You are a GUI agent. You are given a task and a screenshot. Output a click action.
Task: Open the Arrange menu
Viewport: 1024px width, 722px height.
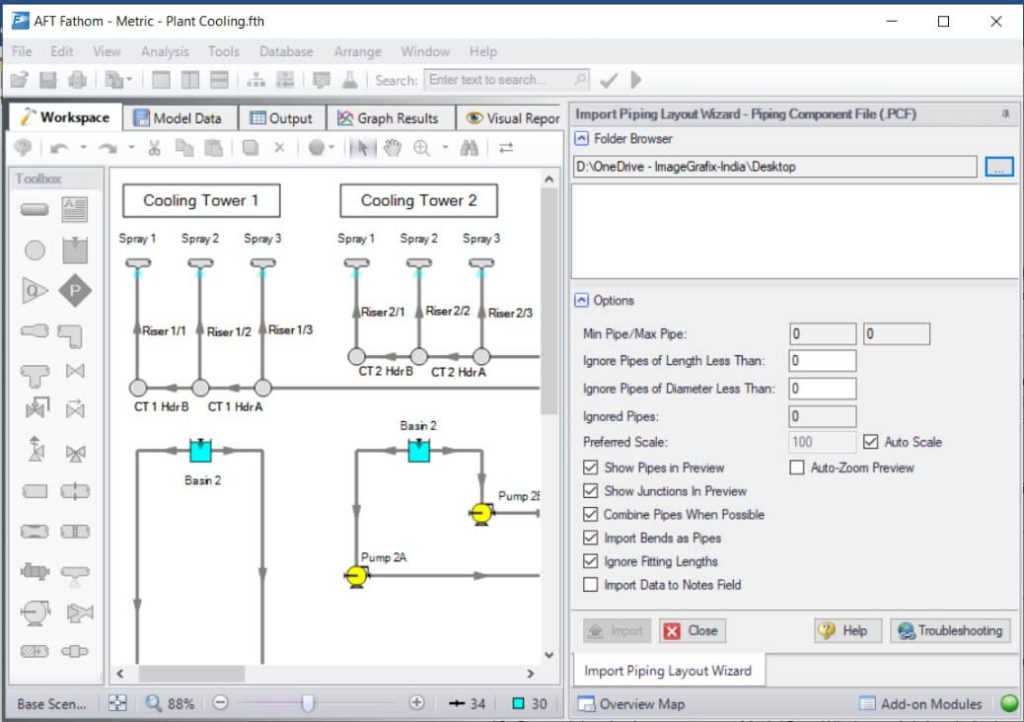(357, 52)
